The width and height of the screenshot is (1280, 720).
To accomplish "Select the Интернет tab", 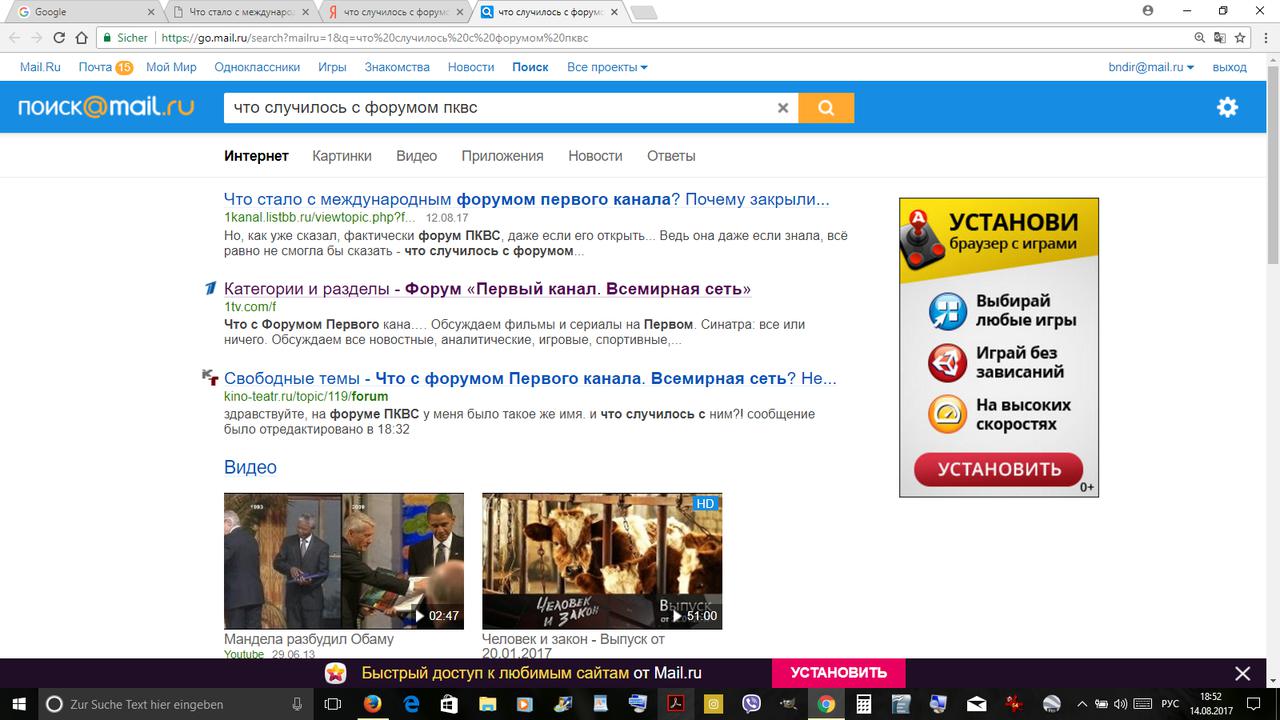I will click(x=256, y=156).
